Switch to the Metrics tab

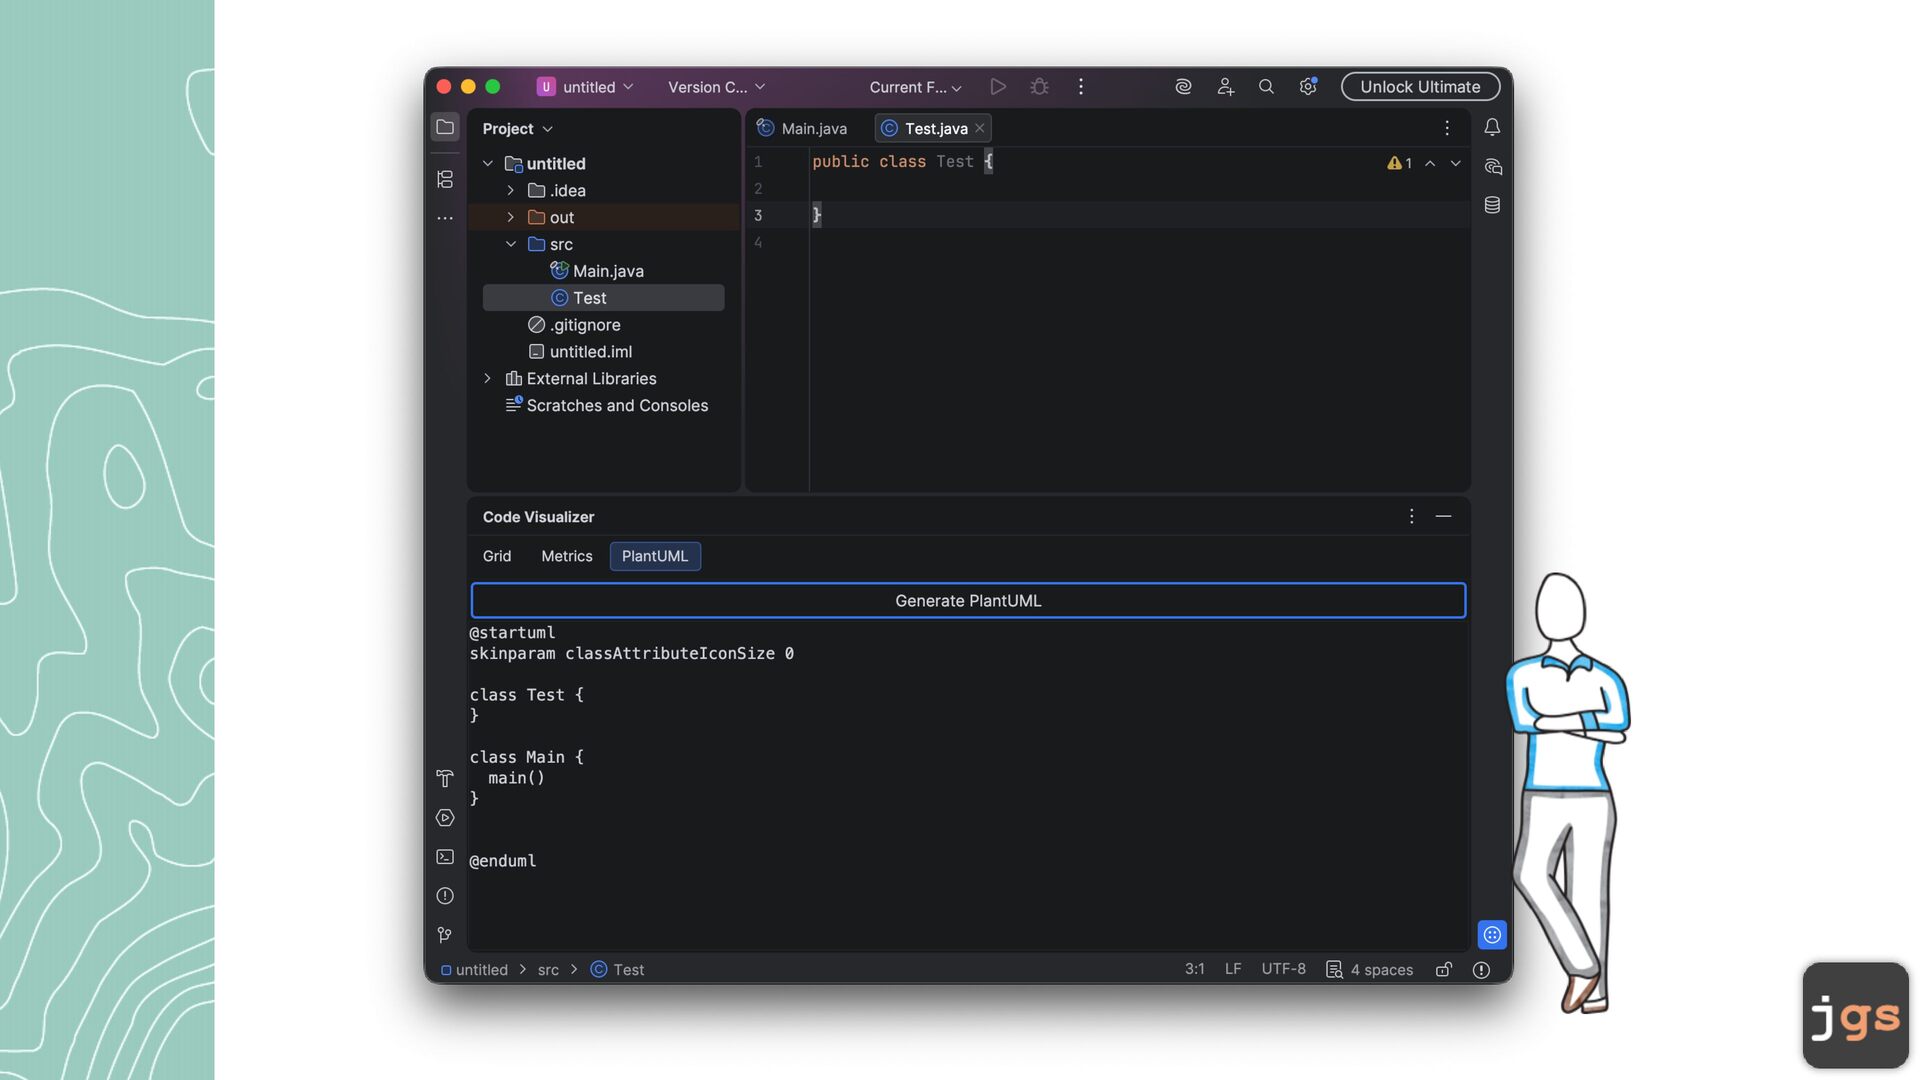point(566,556)
